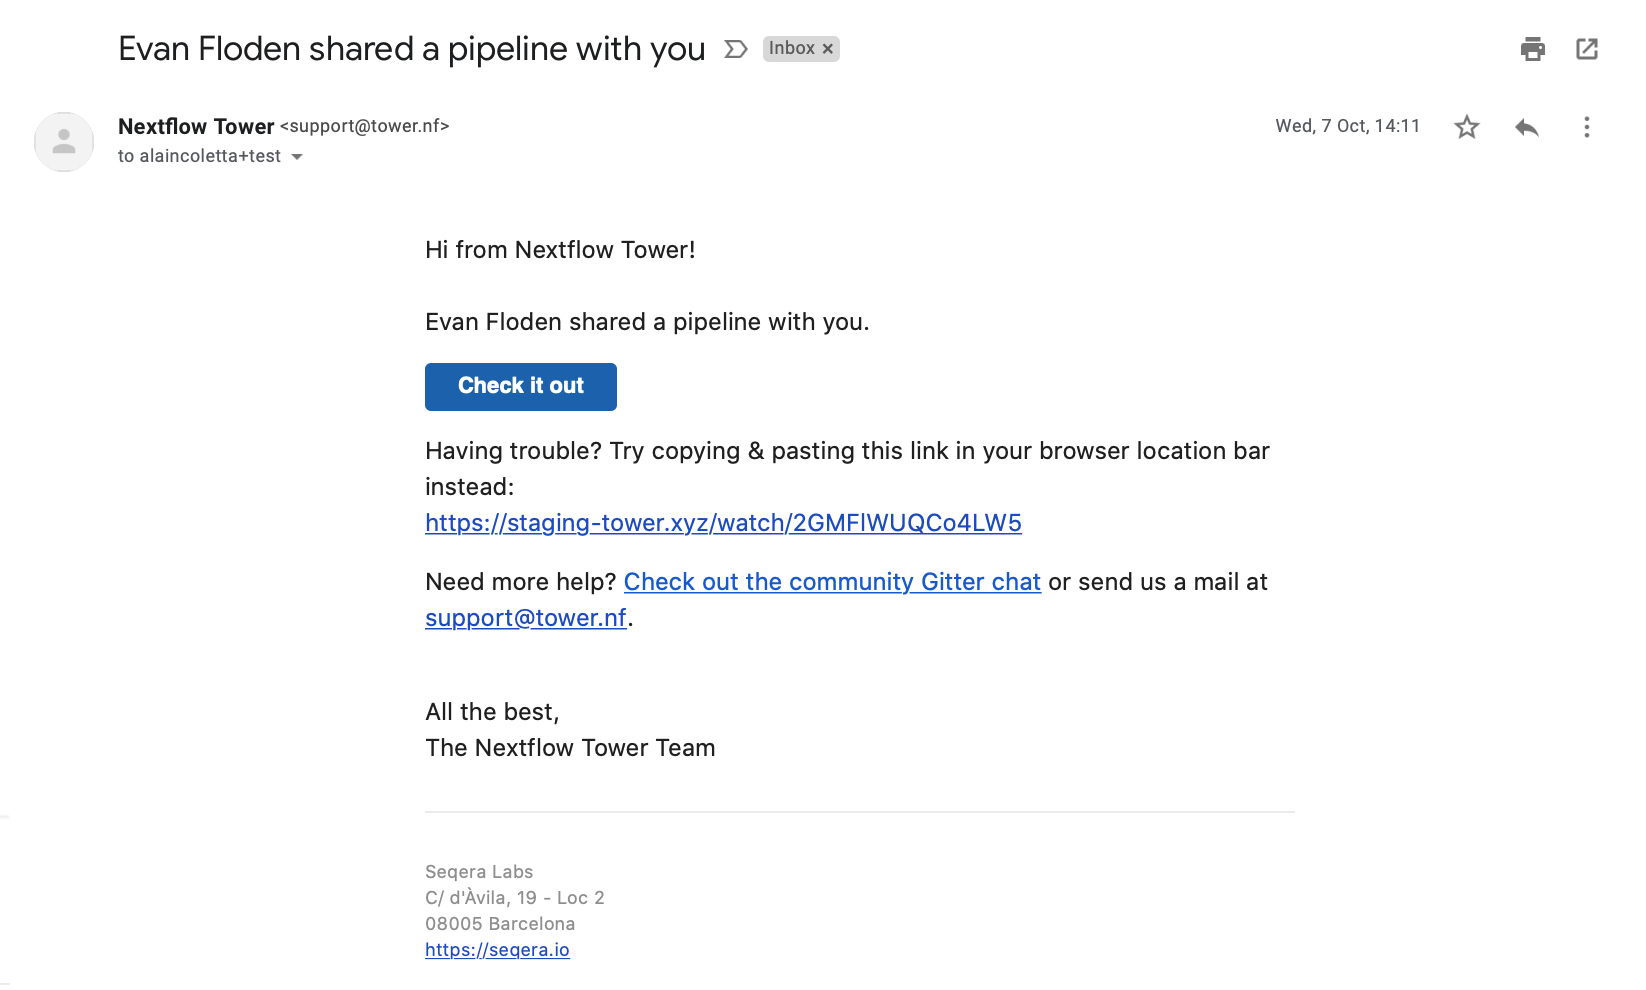Star this email from Nextflow Tower
This screenshot has width=1646, height=990.
click(x=1467, y=127)
